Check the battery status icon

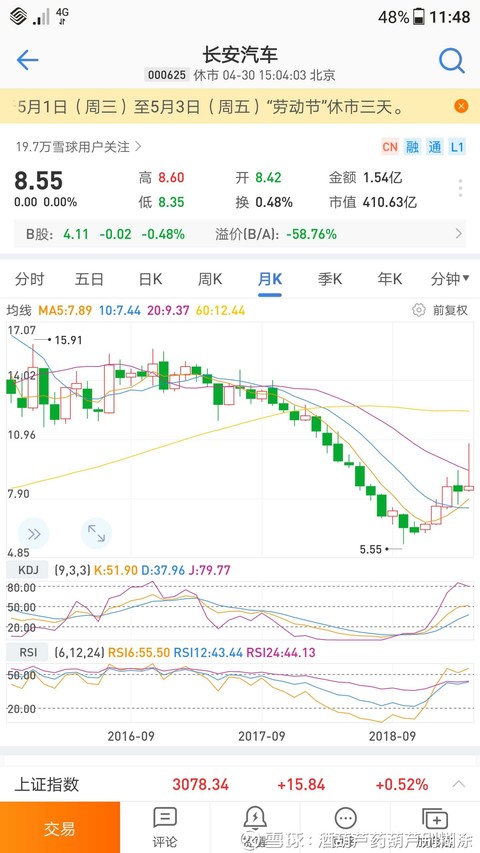(419, 16)
